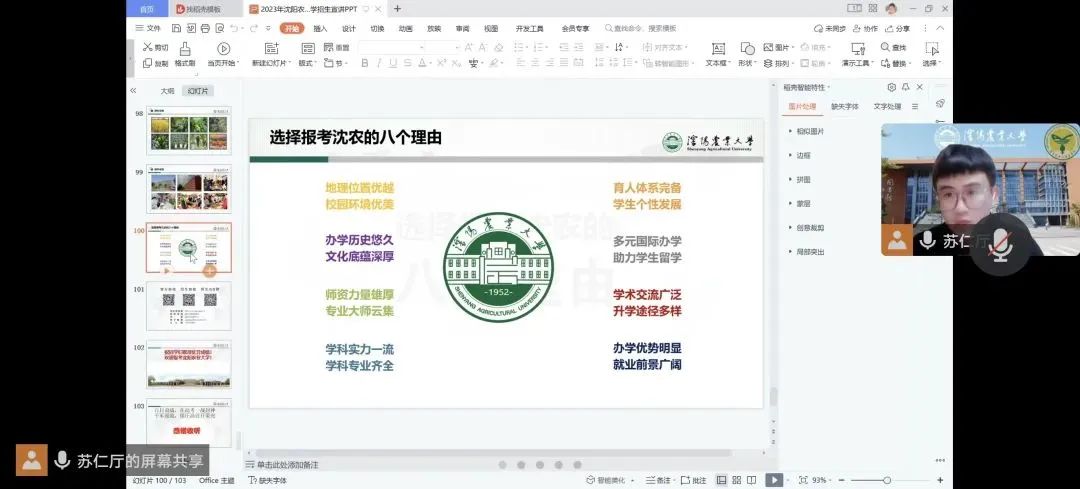The width and height of the screenshot is (1080, 489).
Task: Click the app grid icon in title bar
Action: coord(873,8)
